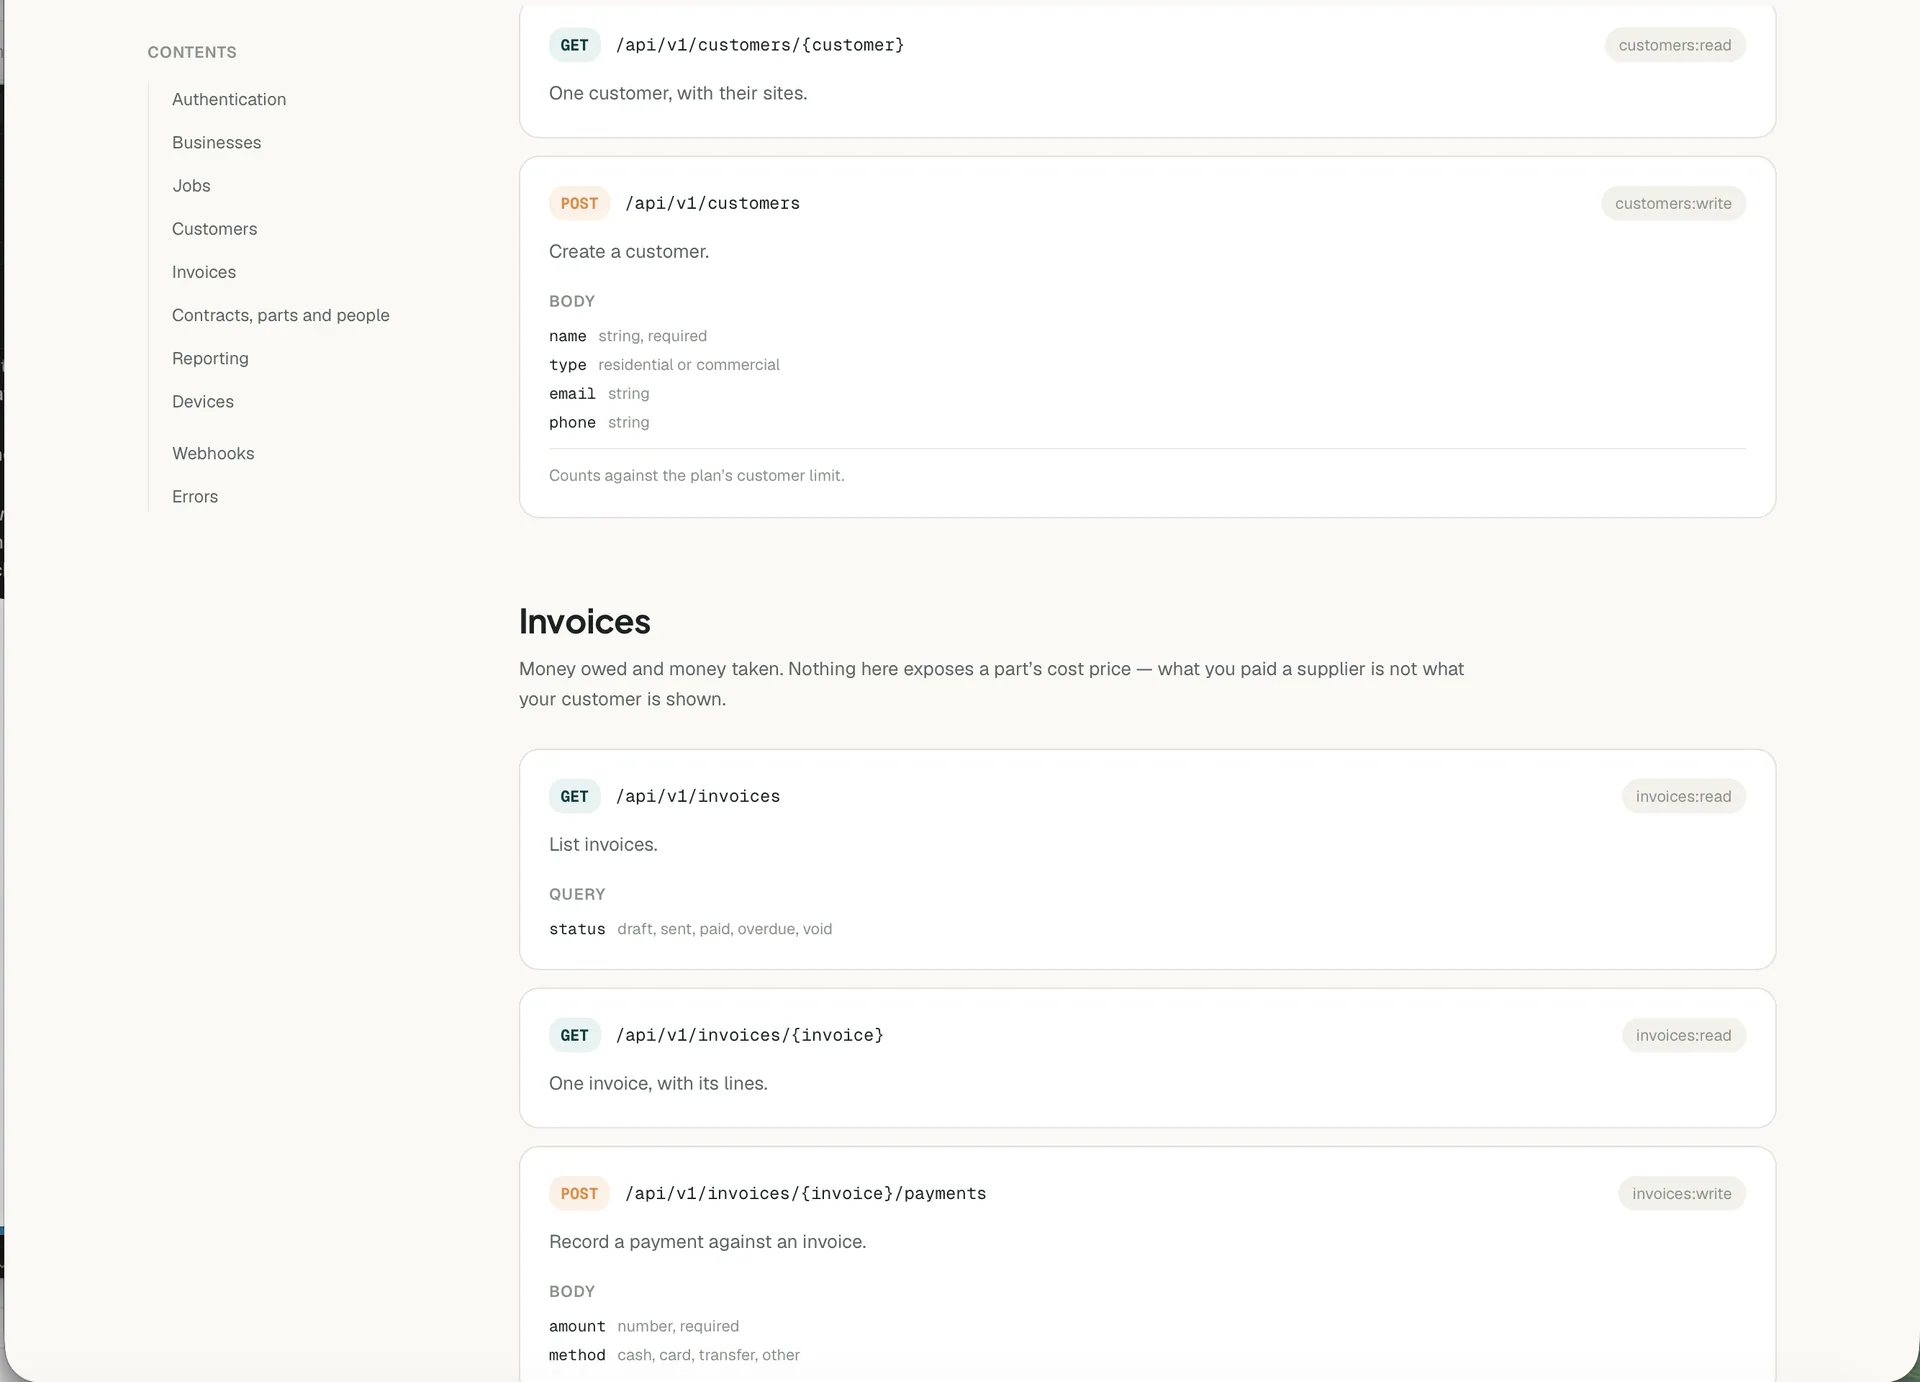Viewport: 1920px width, 1382px height.
Task: Navigate to Invoices in the contents list
Action: (204, 271)
